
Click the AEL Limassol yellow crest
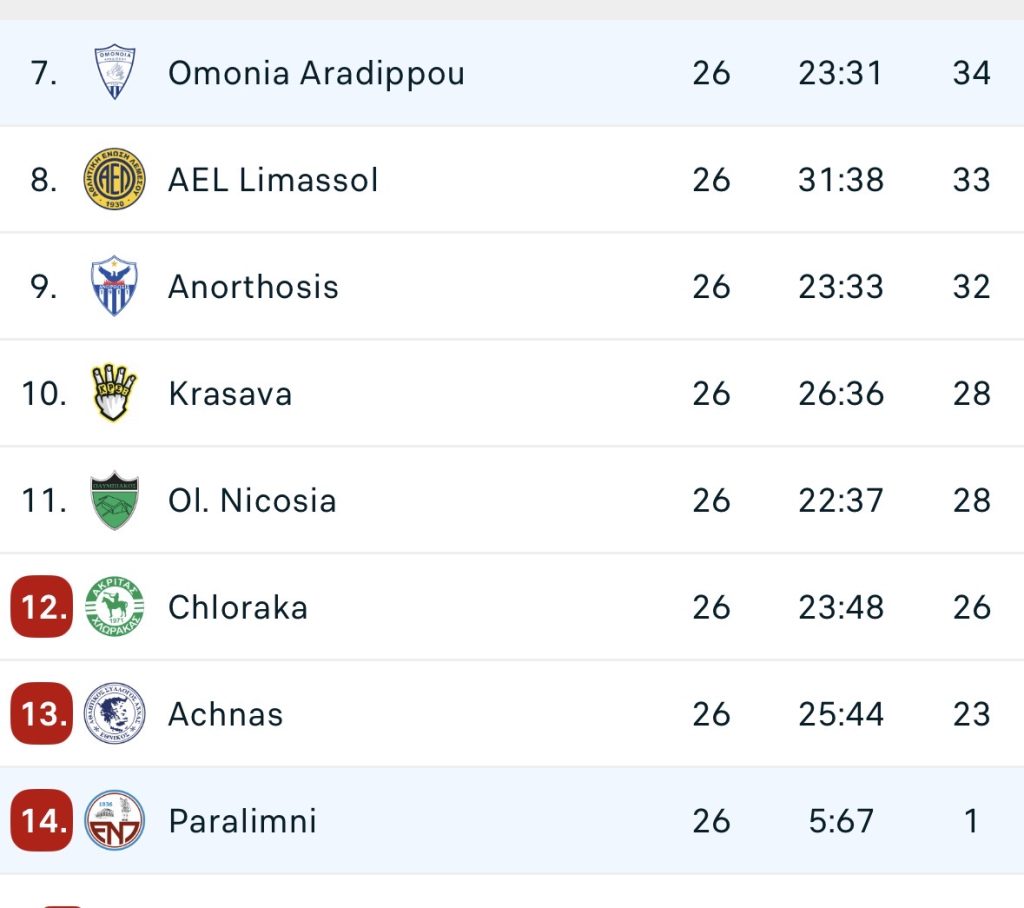point(114,180)
